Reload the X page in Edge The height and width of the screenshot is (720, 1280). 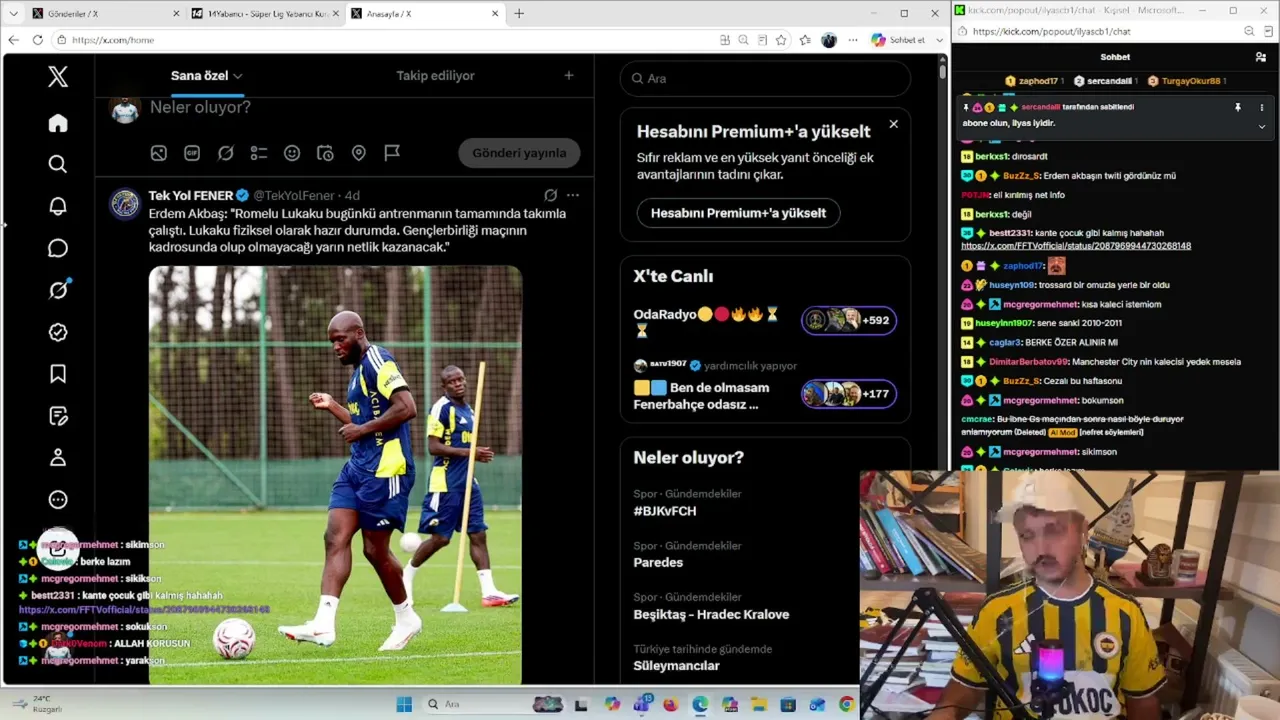[38, 40]
